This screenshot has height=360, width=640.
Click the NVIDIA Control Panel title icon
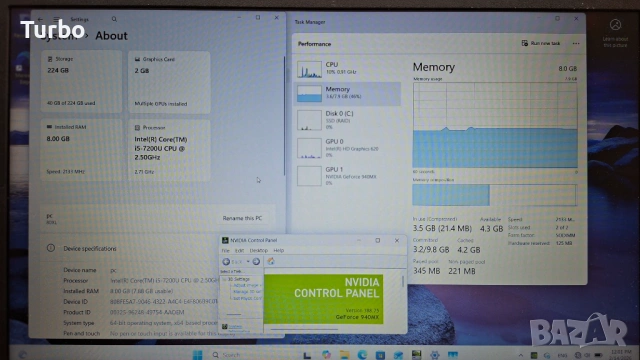click(x=224, y=240)
